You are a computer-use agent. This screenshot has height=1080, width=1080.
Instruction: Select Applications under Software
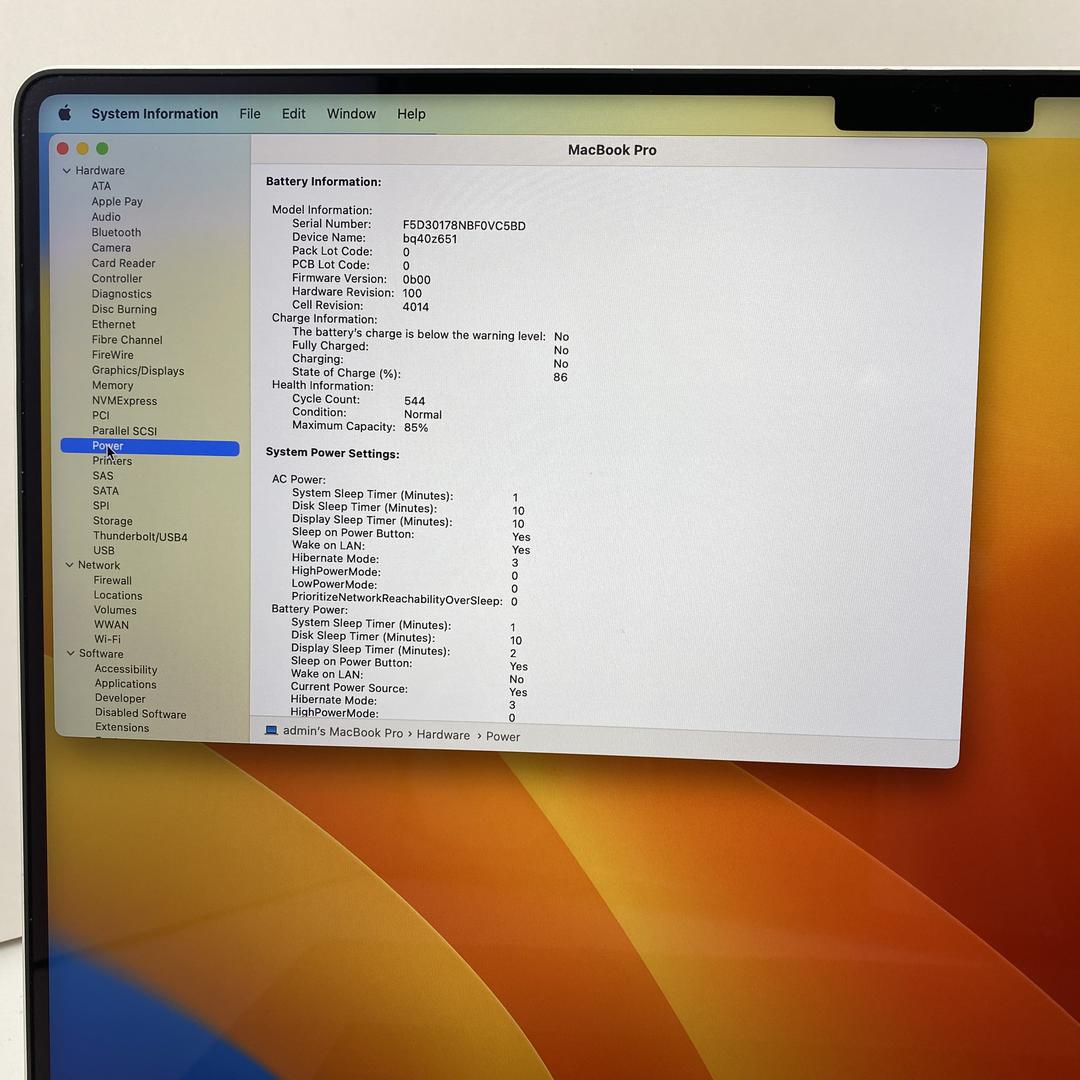pyautogui.click(x=125, y=684)
